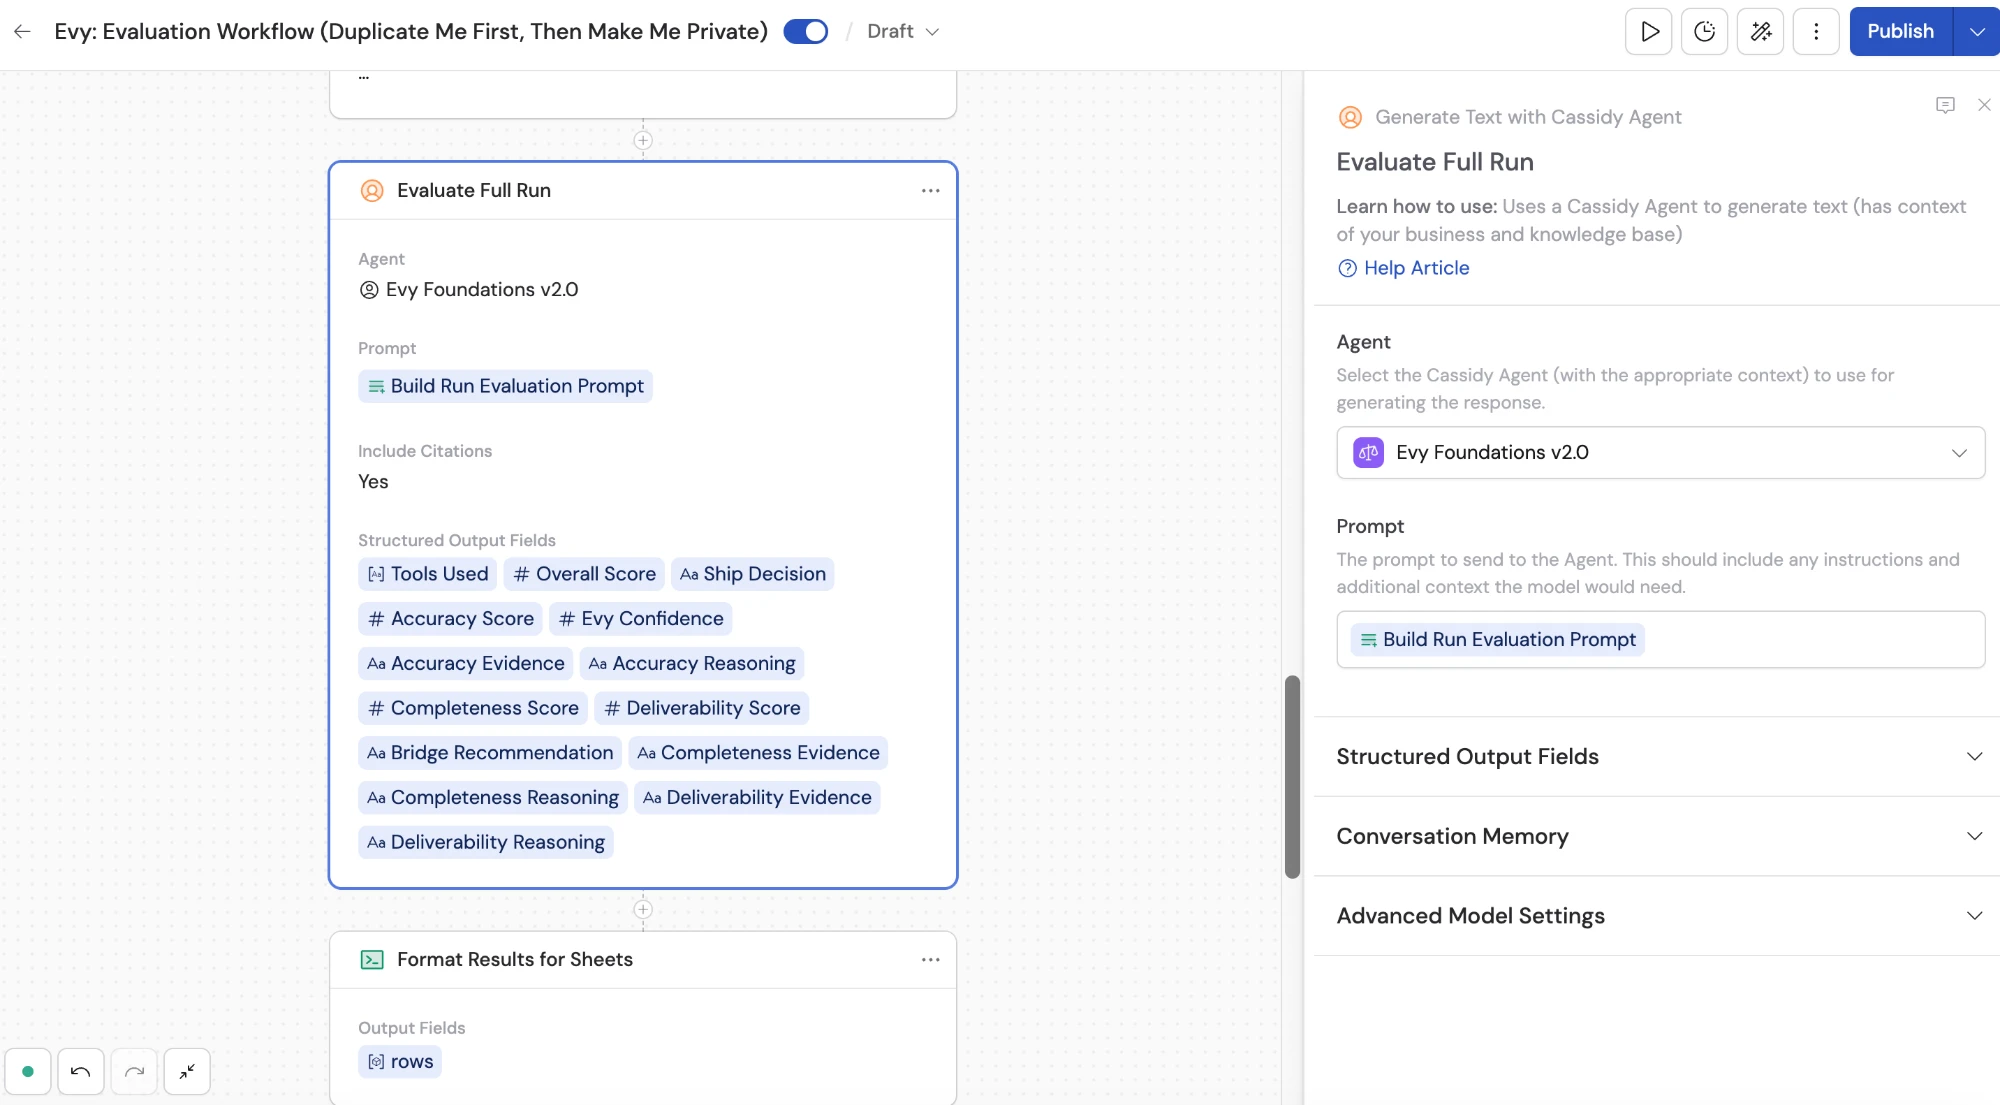Open the Evy Foundations v2.0 agent dropdown
The height and width of the screenshot is (1105, 2000).
coord(1660,452)
